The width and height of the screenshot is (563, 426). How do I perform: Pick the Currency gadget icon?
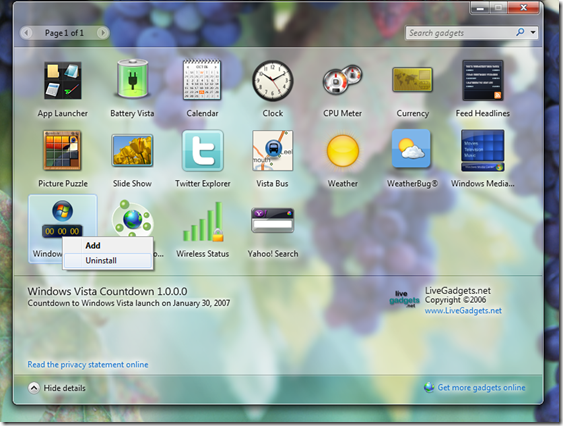tap(412, 79)
